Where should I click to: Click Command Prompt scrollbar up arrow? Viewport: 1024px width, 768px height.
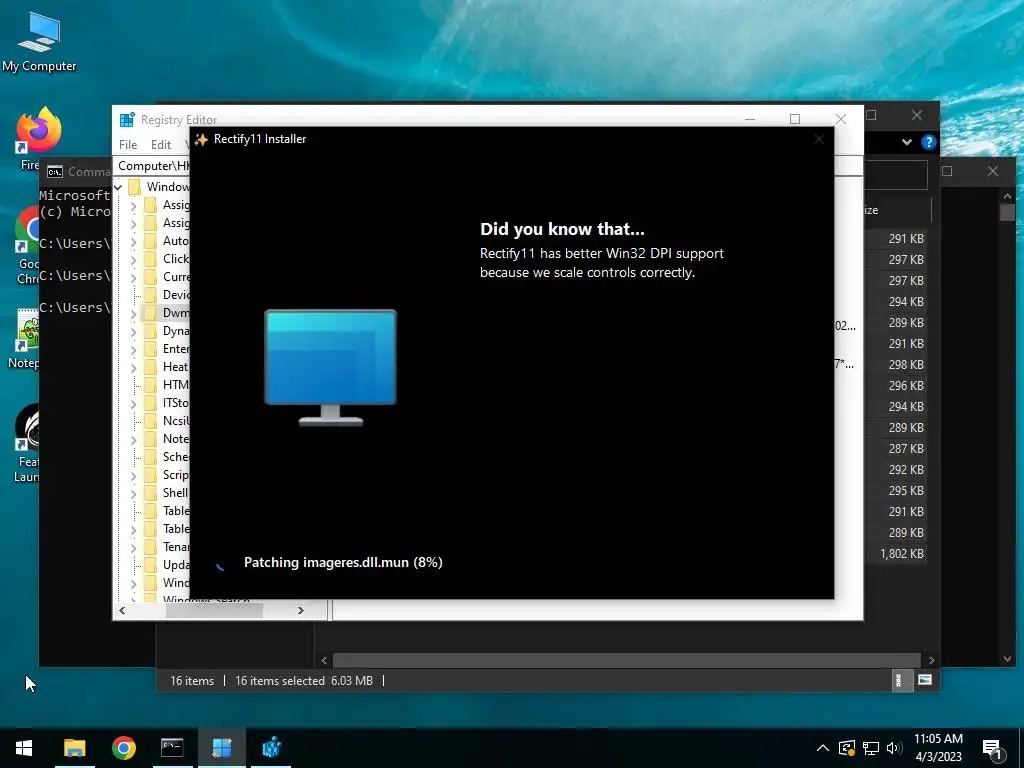[1007, 196]
